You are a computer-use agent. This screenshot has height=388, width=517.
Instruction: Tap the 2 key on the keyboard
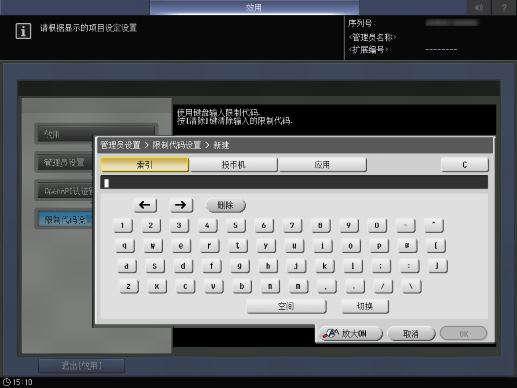pos(151,226)
